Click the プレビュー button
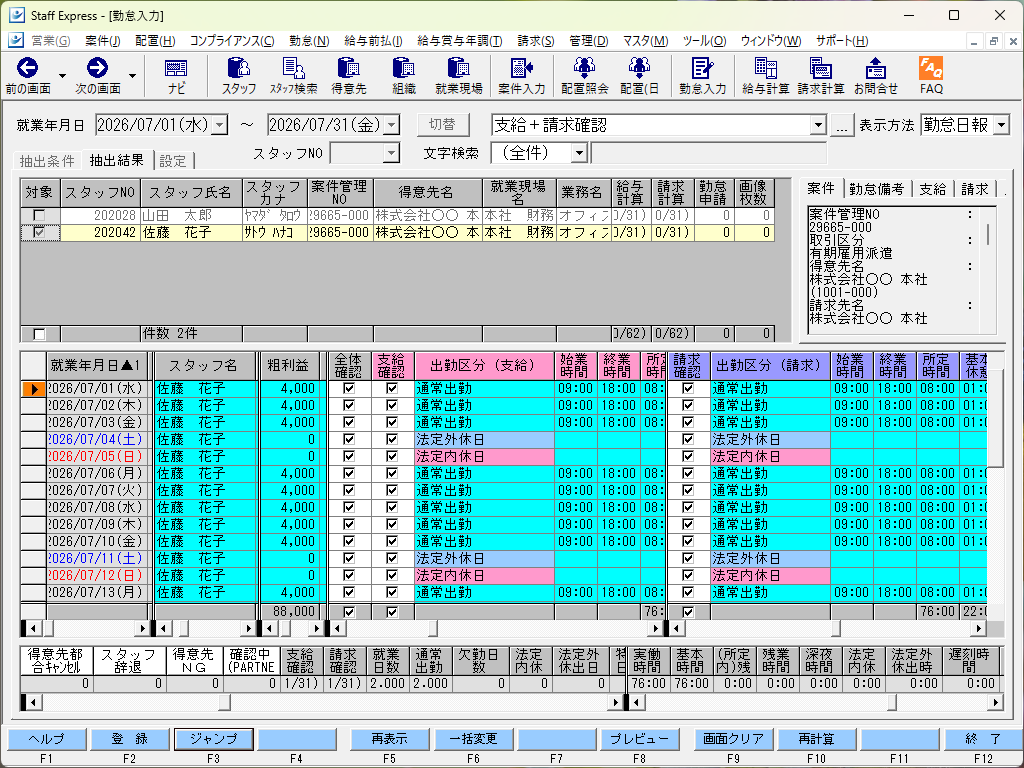Viewport: 1024px width, 768px height. click(639, 739)
